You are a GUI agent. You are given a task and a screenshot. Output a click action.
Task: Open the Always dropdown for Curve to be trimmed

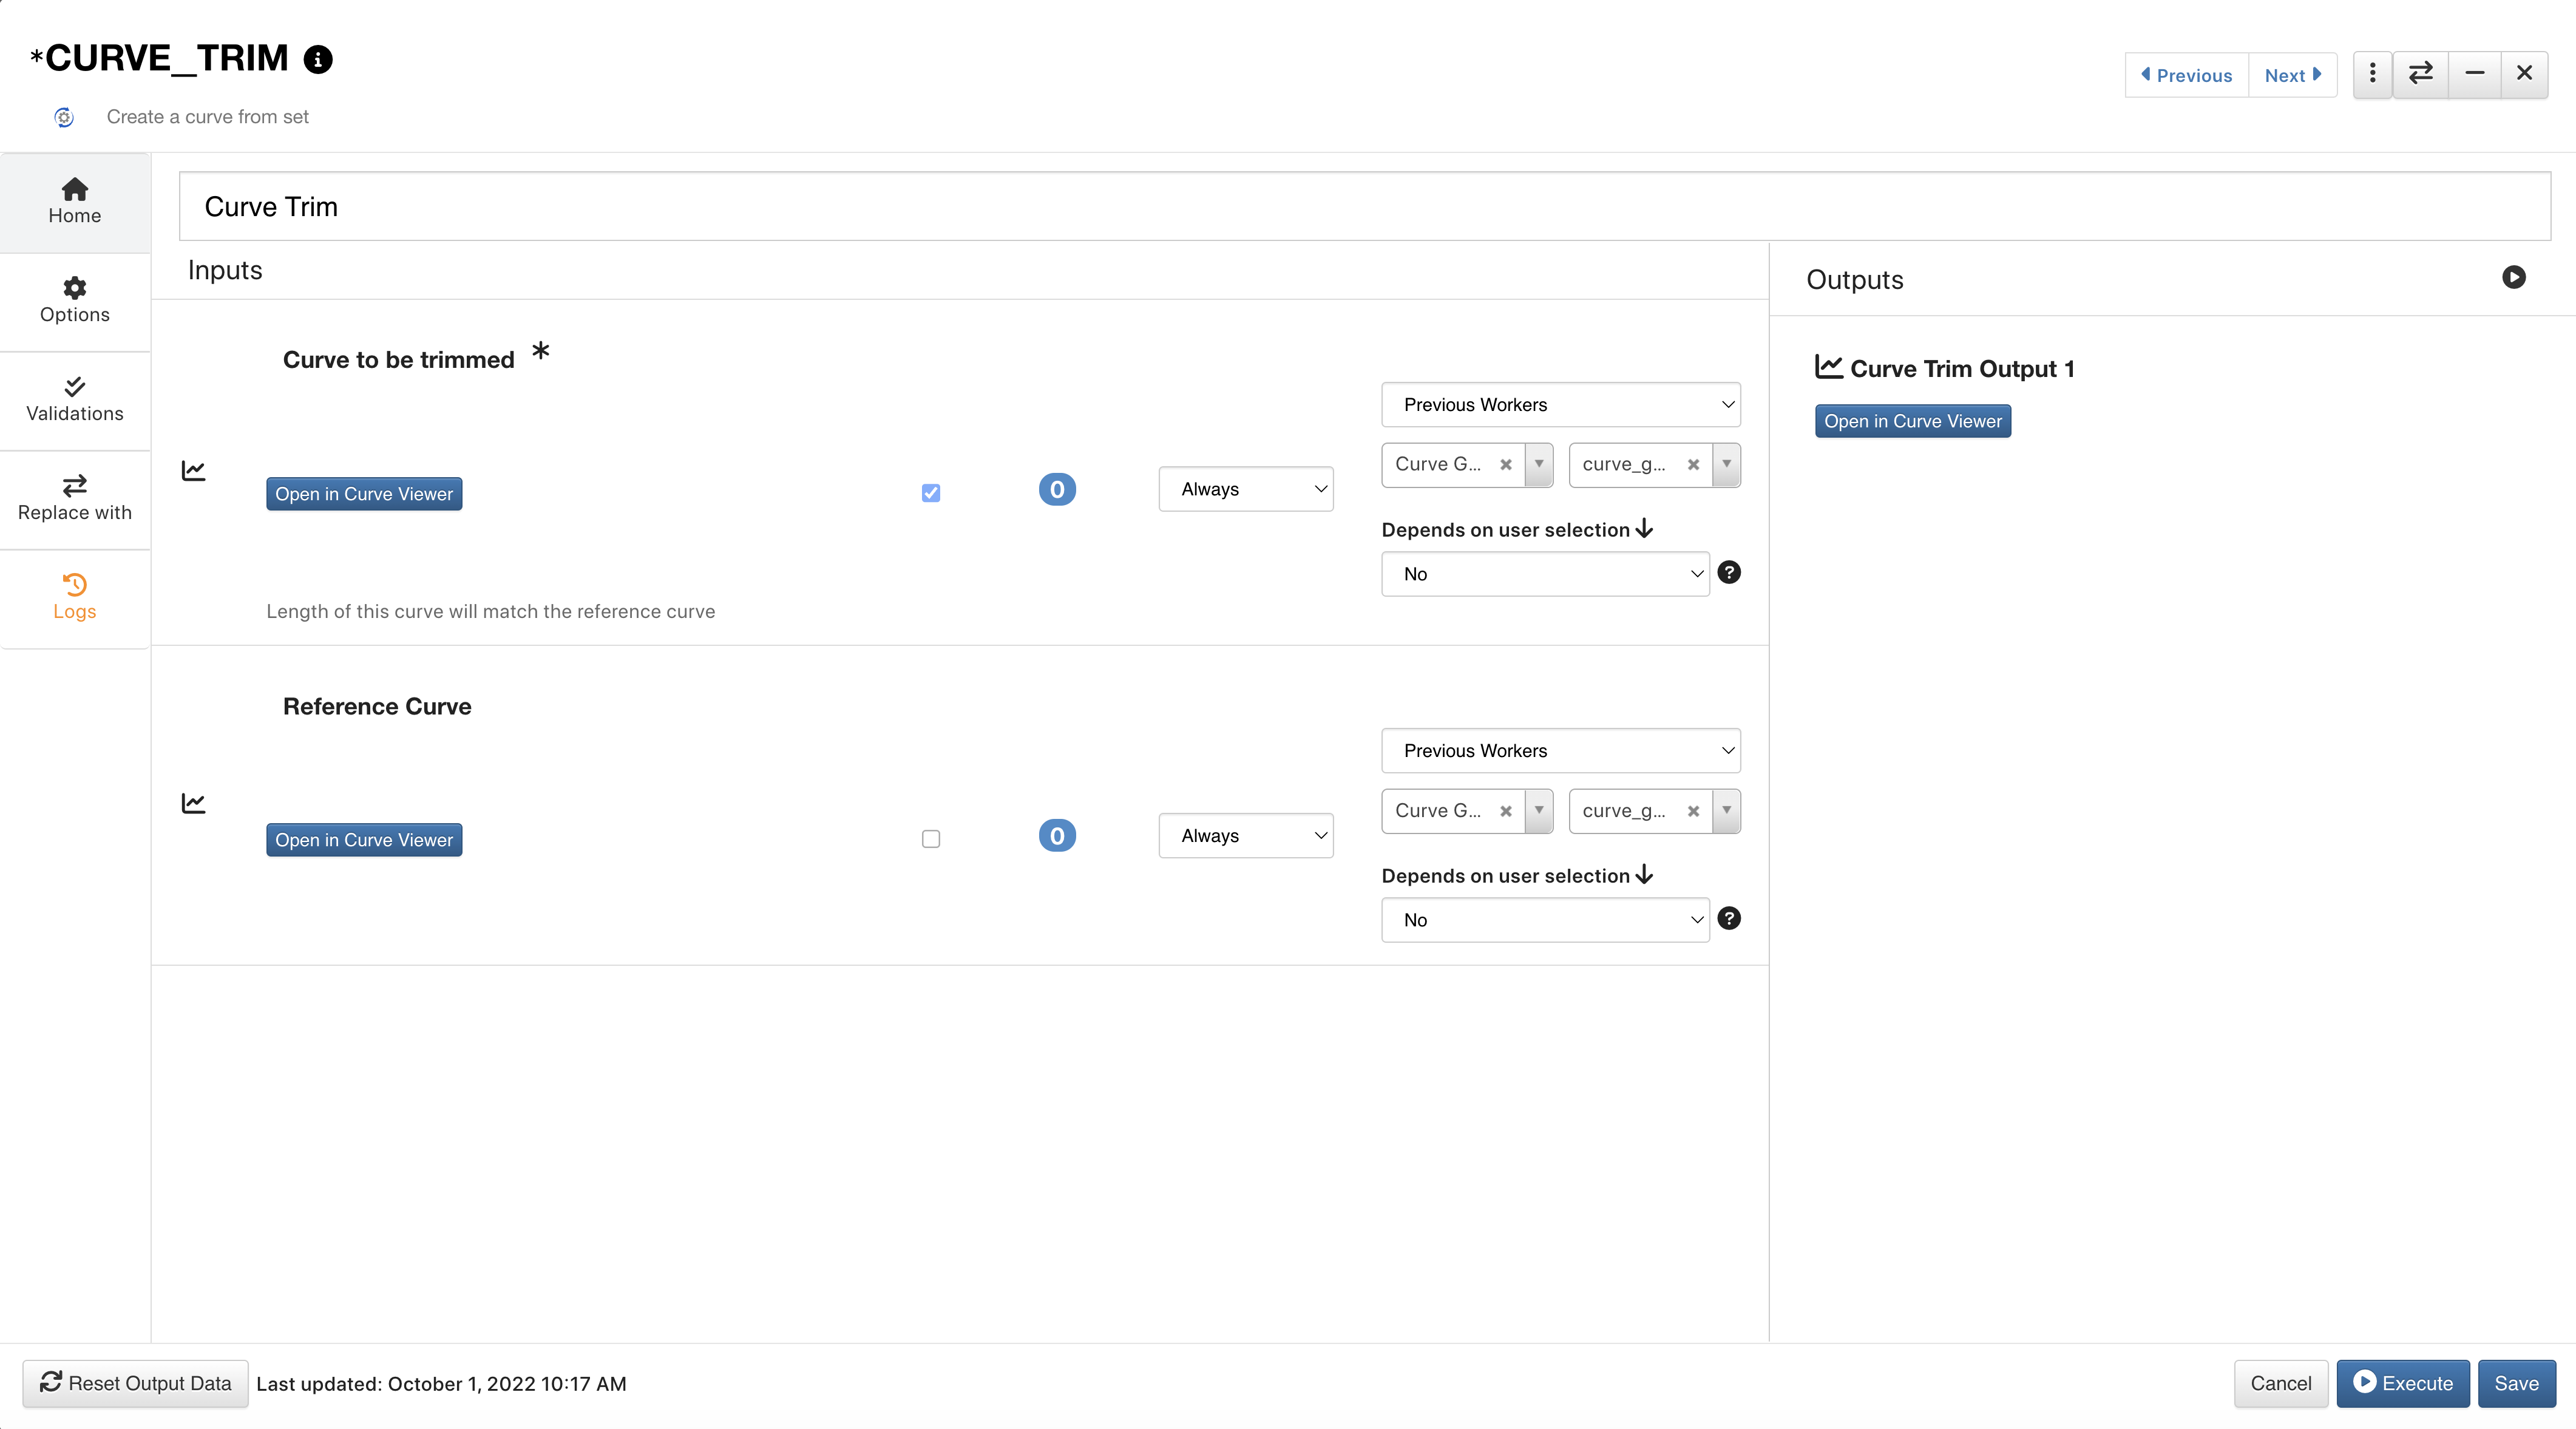[1246, 489]
